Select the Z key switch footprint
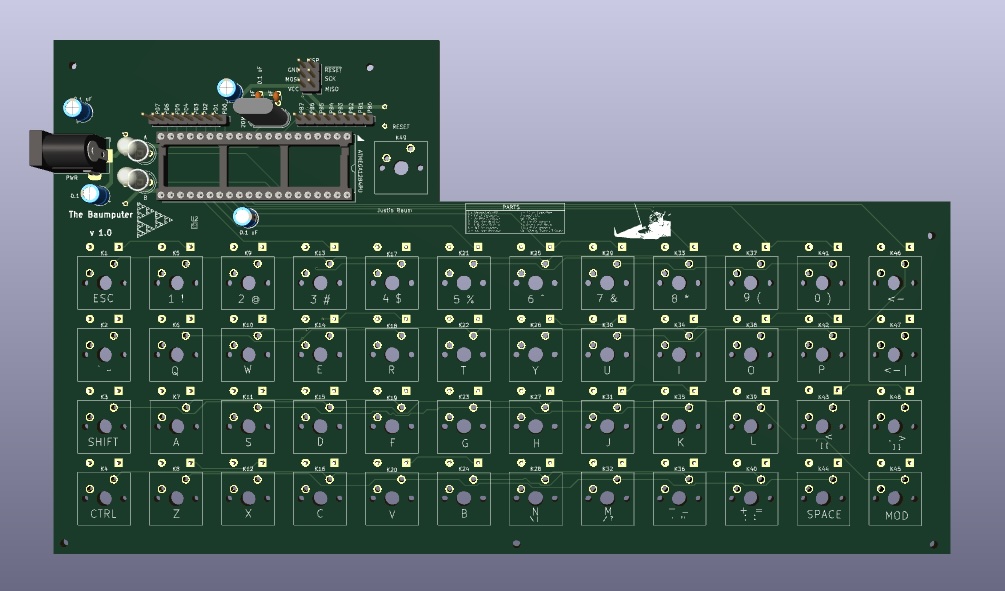This screenshot has height=591, width=1005. [x=176, y=499]
